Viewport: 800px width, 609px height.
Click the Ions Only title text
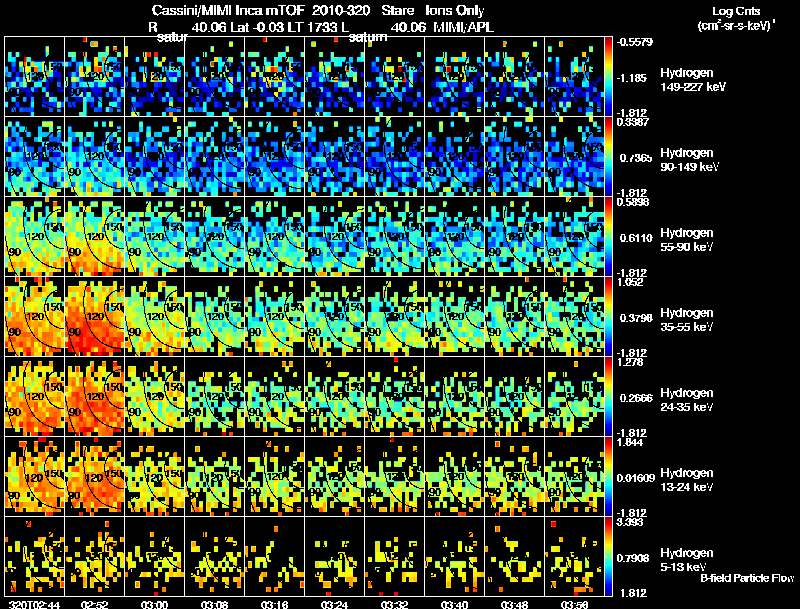(x=455, y=10)
